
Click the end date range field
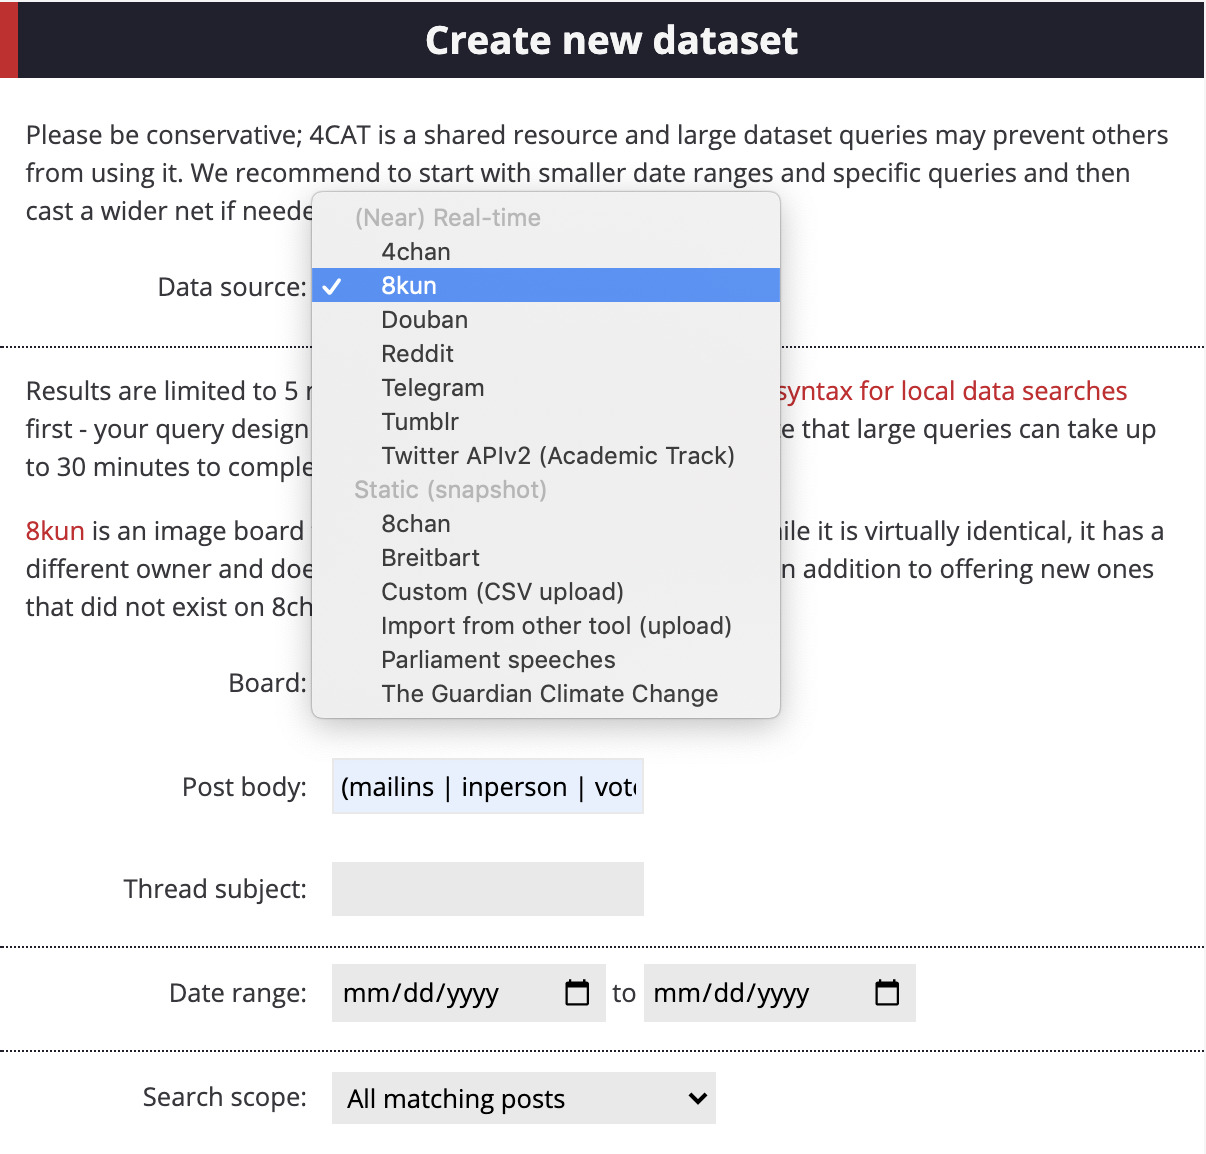point(780,993)
